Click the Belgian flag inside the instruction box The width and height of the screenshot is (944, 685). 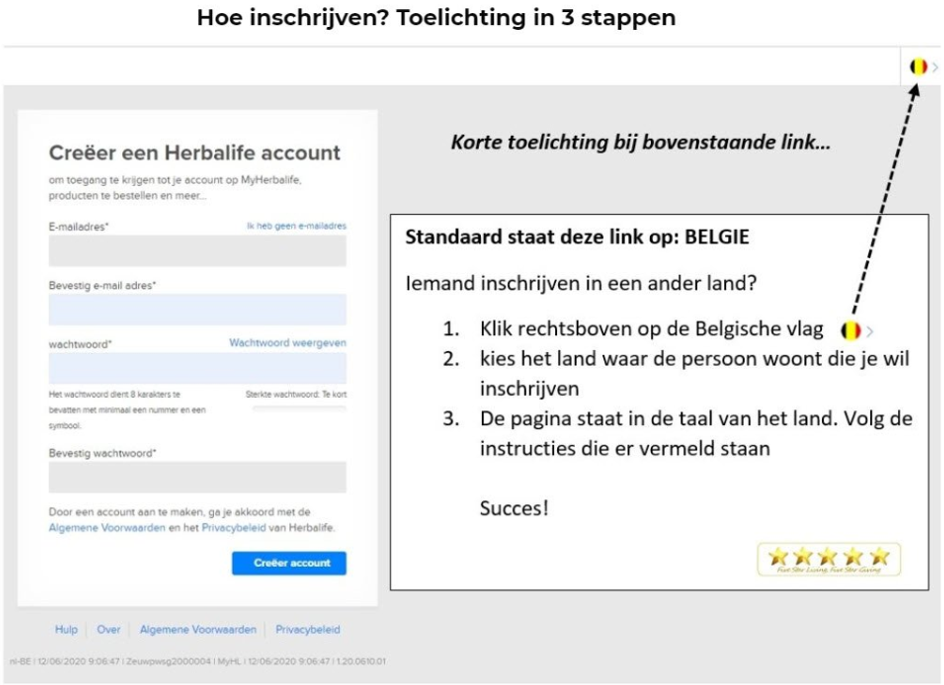pos(851,330)
